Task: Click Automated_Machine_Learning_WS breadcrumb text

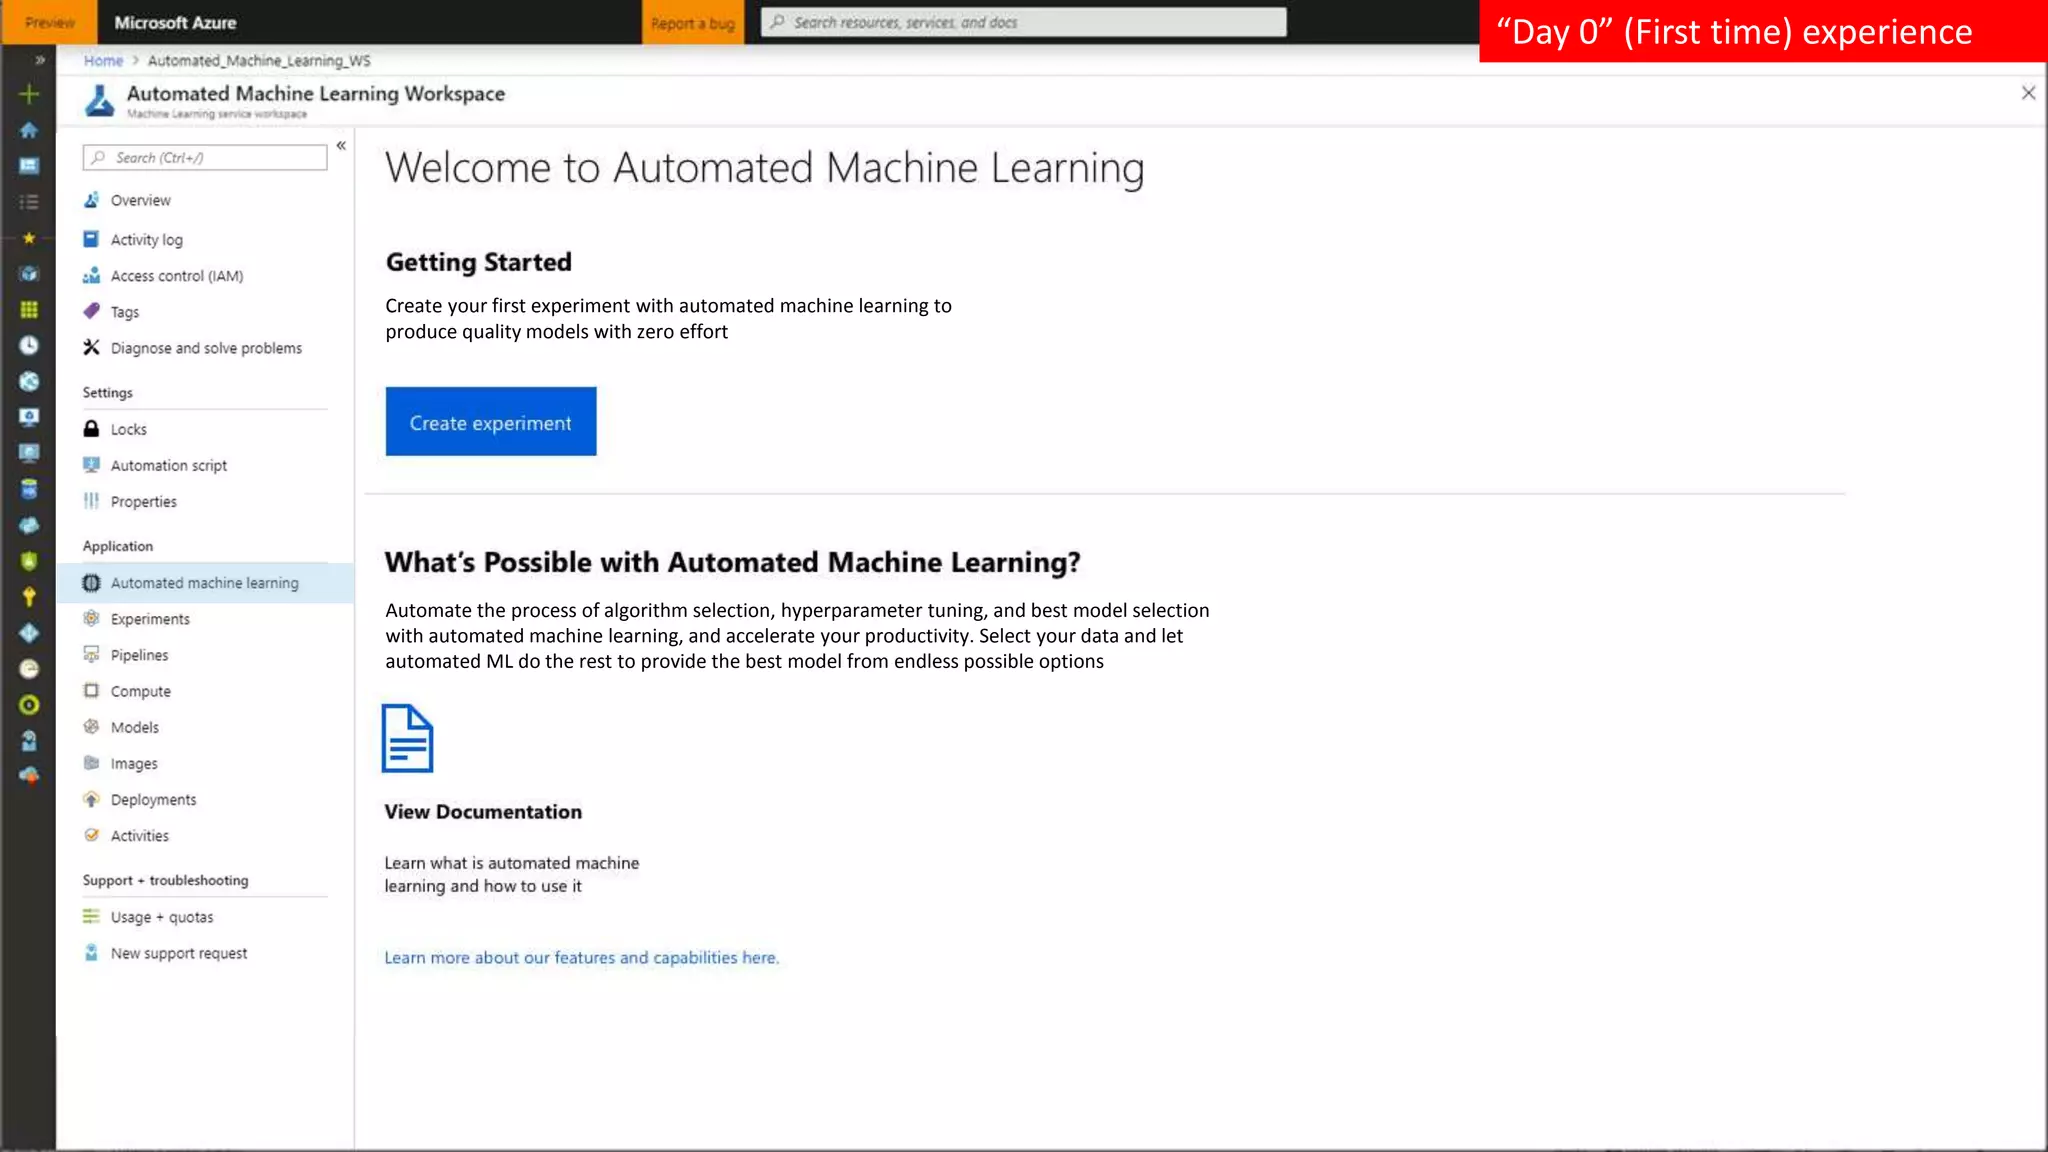Action: (x=259, y=60)
